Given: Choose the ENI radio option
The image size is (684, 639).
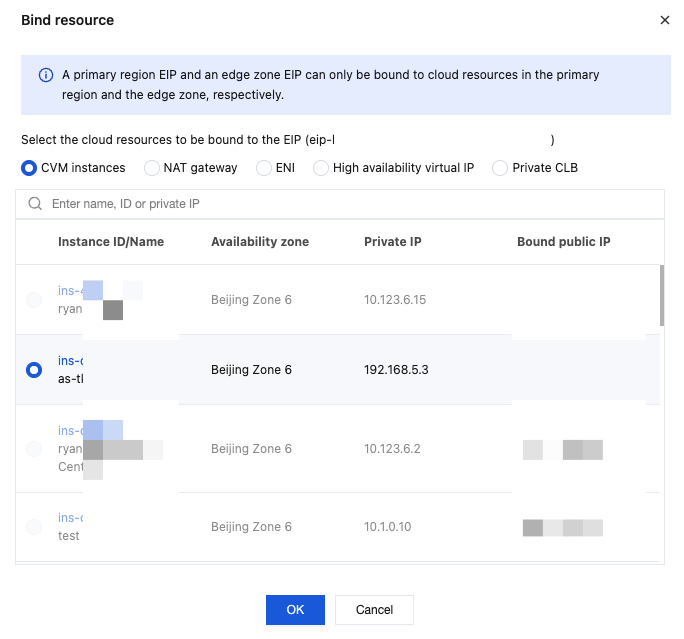Looking at the screenshot, I should click(x=264, y=168).
